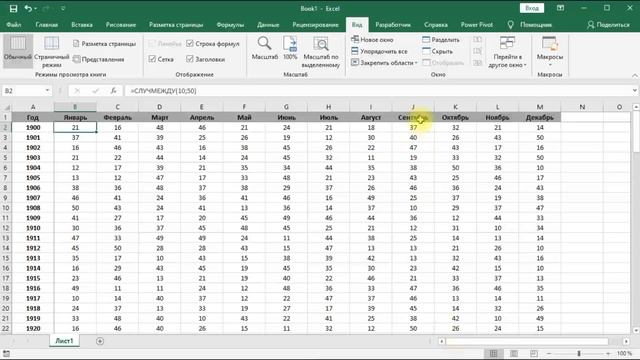Click the cell for year 1900
Screen dimensions: 640x360
pyautogui.click(x=33, y=127)
